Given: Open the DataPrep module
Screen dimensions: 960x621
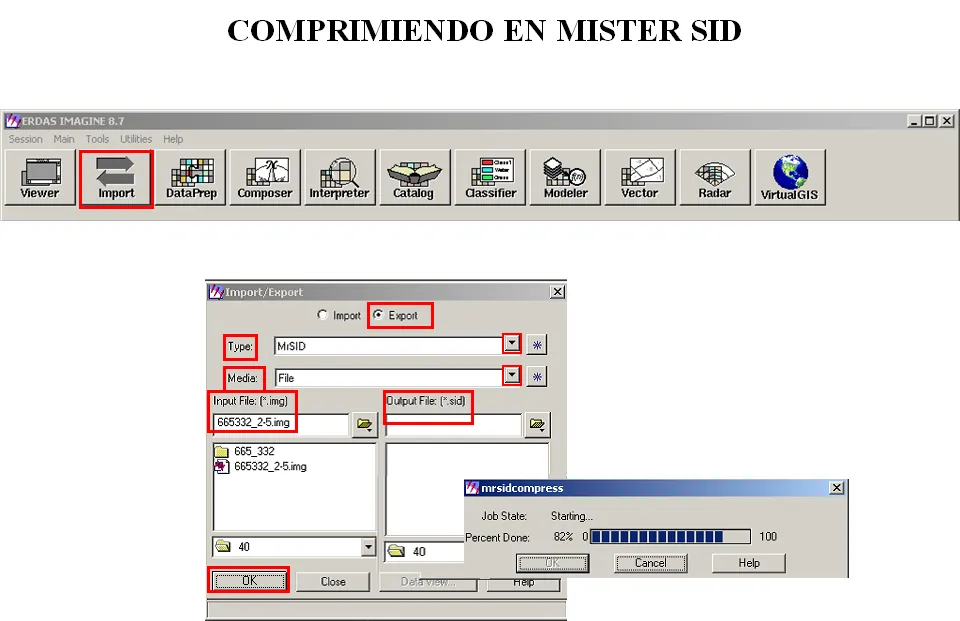Looking at the screenshot, I should pyautogui.click(x=191, y=178).
